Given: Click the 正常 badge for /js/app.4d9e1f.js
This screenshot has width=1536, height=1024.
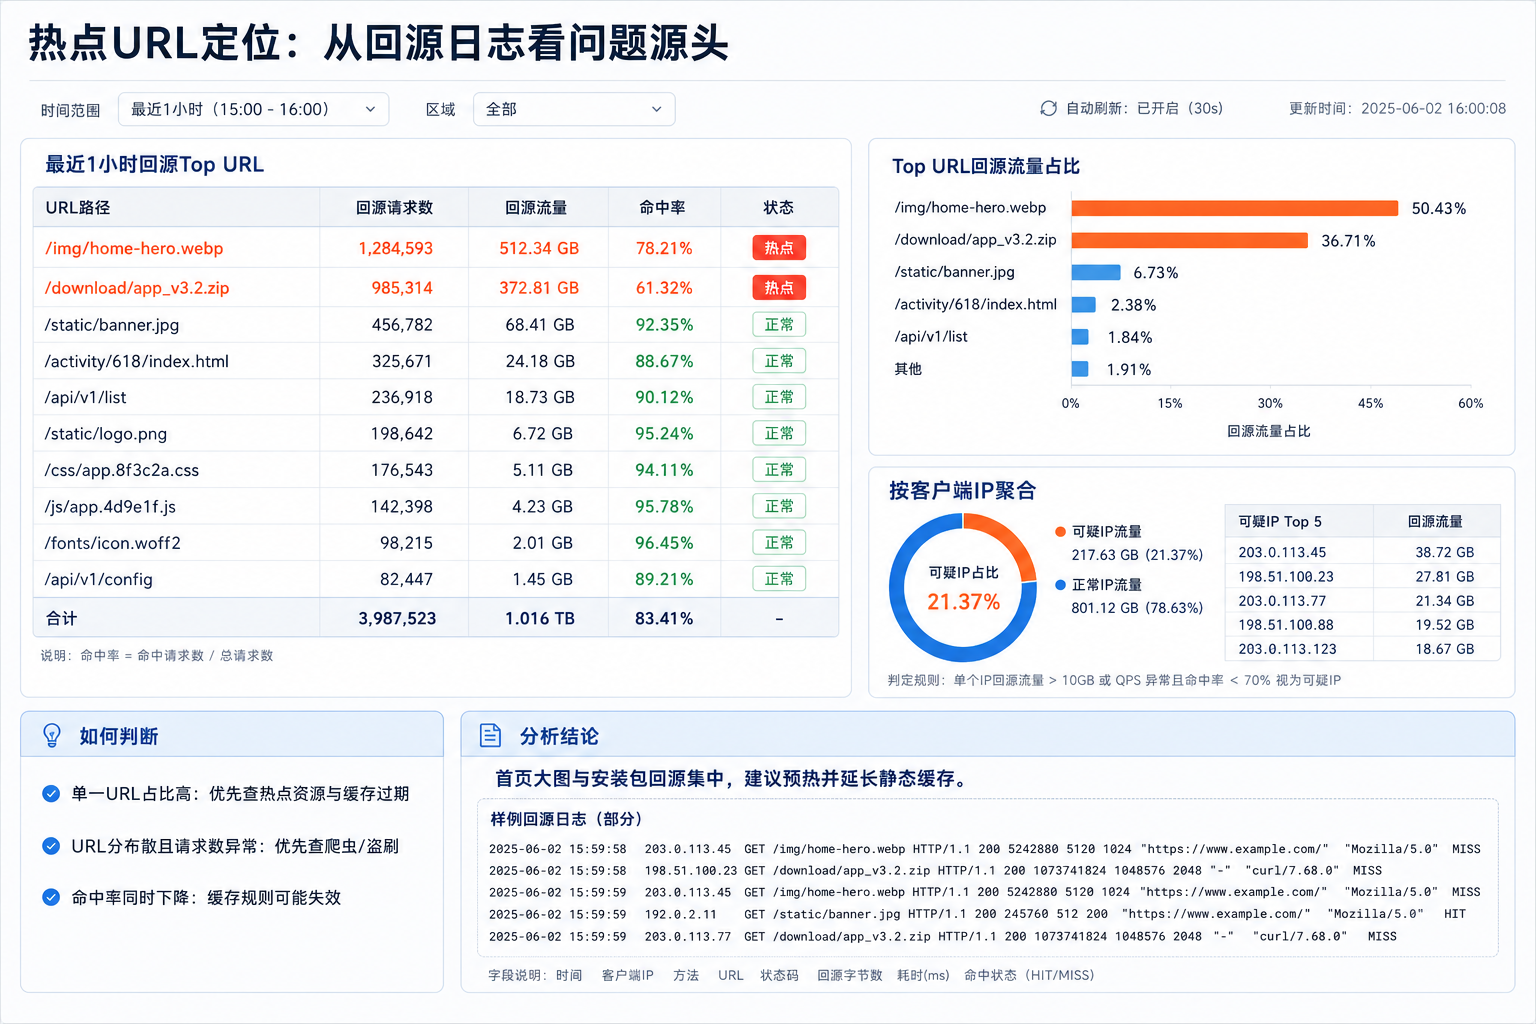Looking at the screenshot, I should click(x=779, y=506).
